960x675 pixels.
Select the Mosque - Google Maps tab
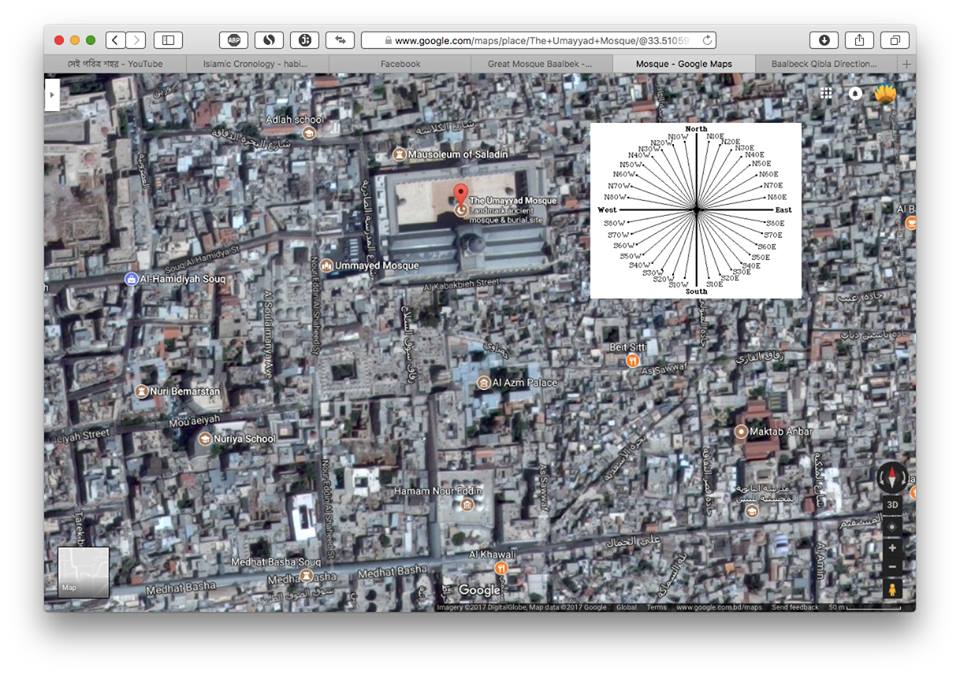[684, 64]
